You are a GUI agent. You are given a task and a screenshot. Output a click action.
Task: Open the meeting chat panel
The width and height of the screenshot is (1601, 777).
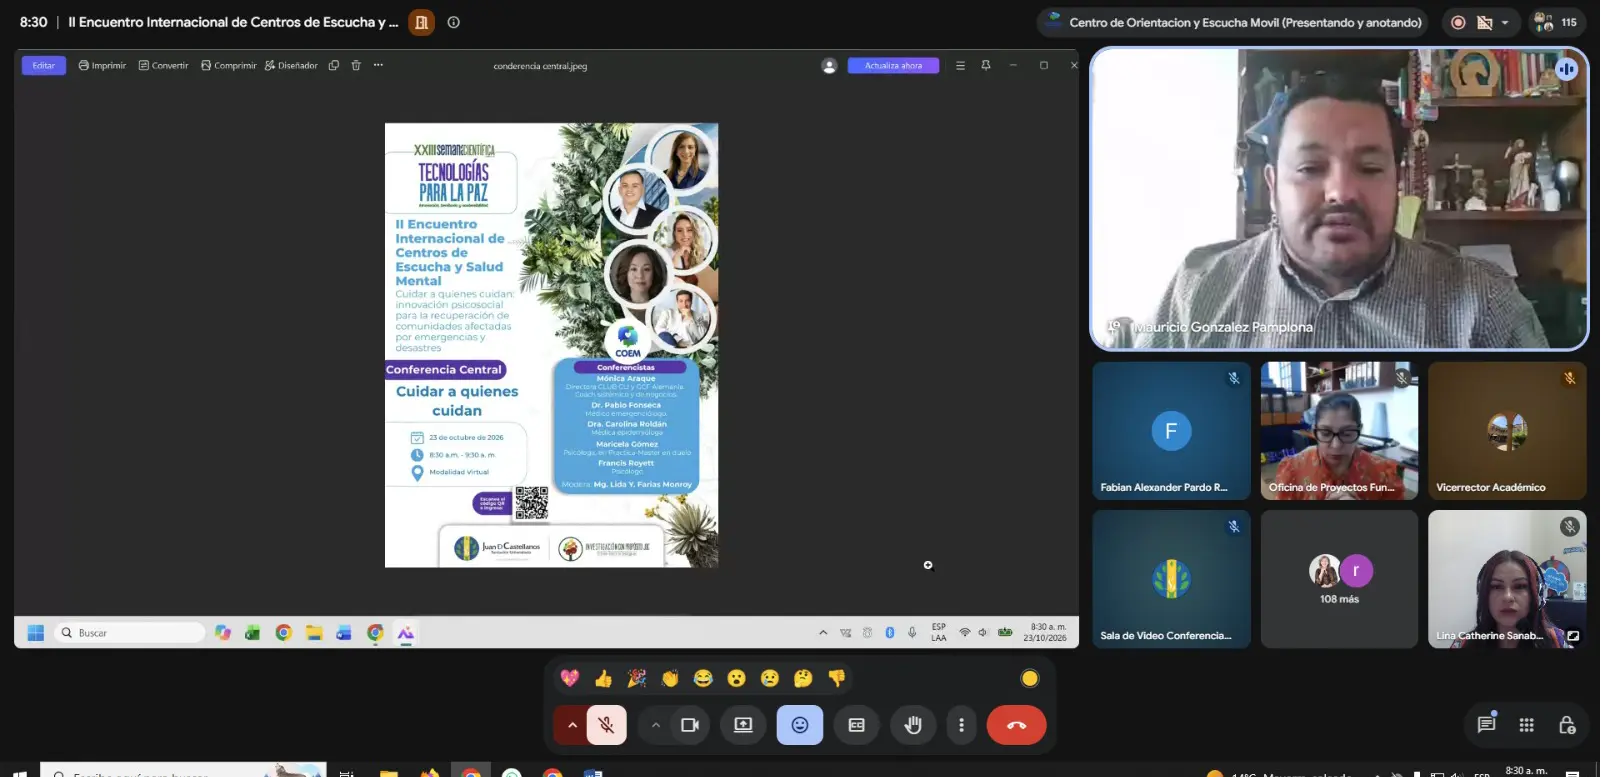tap(1486, 724)
